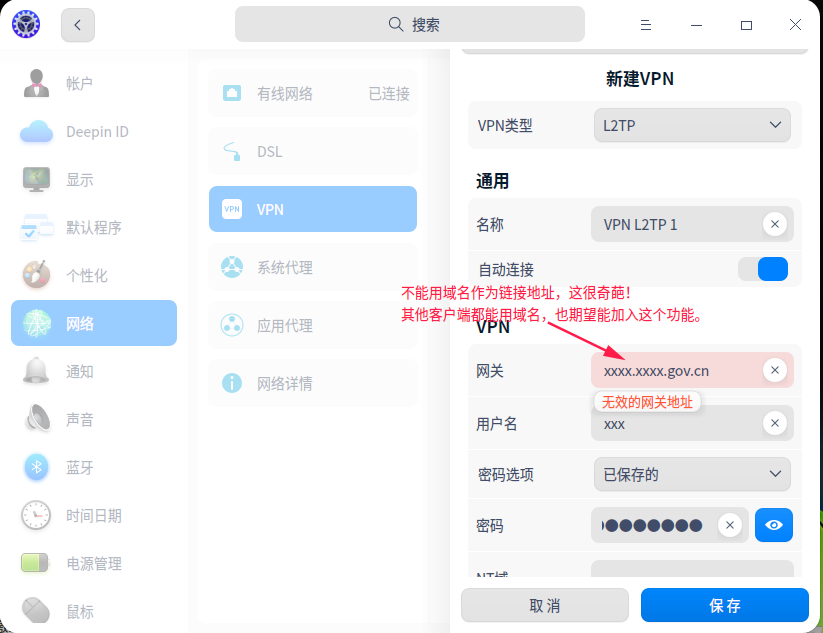Open 系统代理 settings

coord(232,267)
